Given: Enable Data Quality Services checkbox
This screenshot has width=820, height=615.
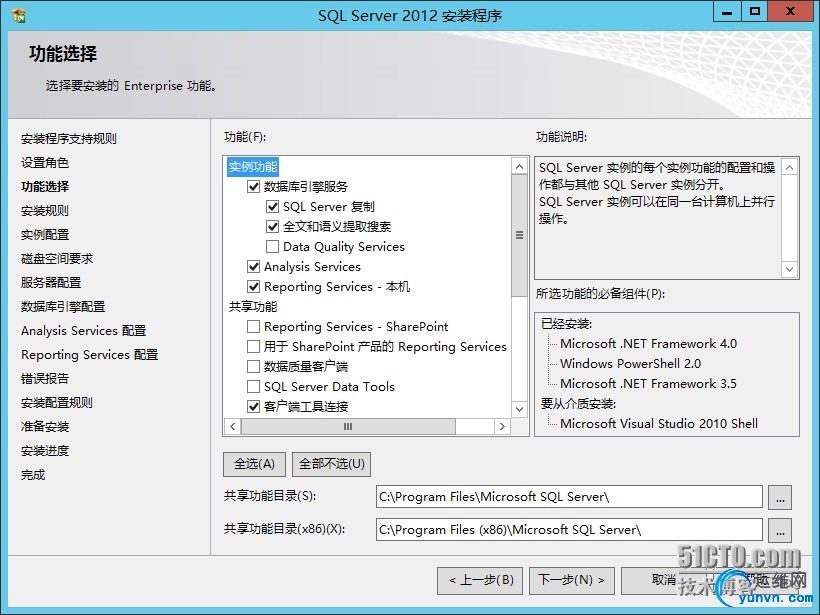Looking at the screenshot, I should point(272,246).
